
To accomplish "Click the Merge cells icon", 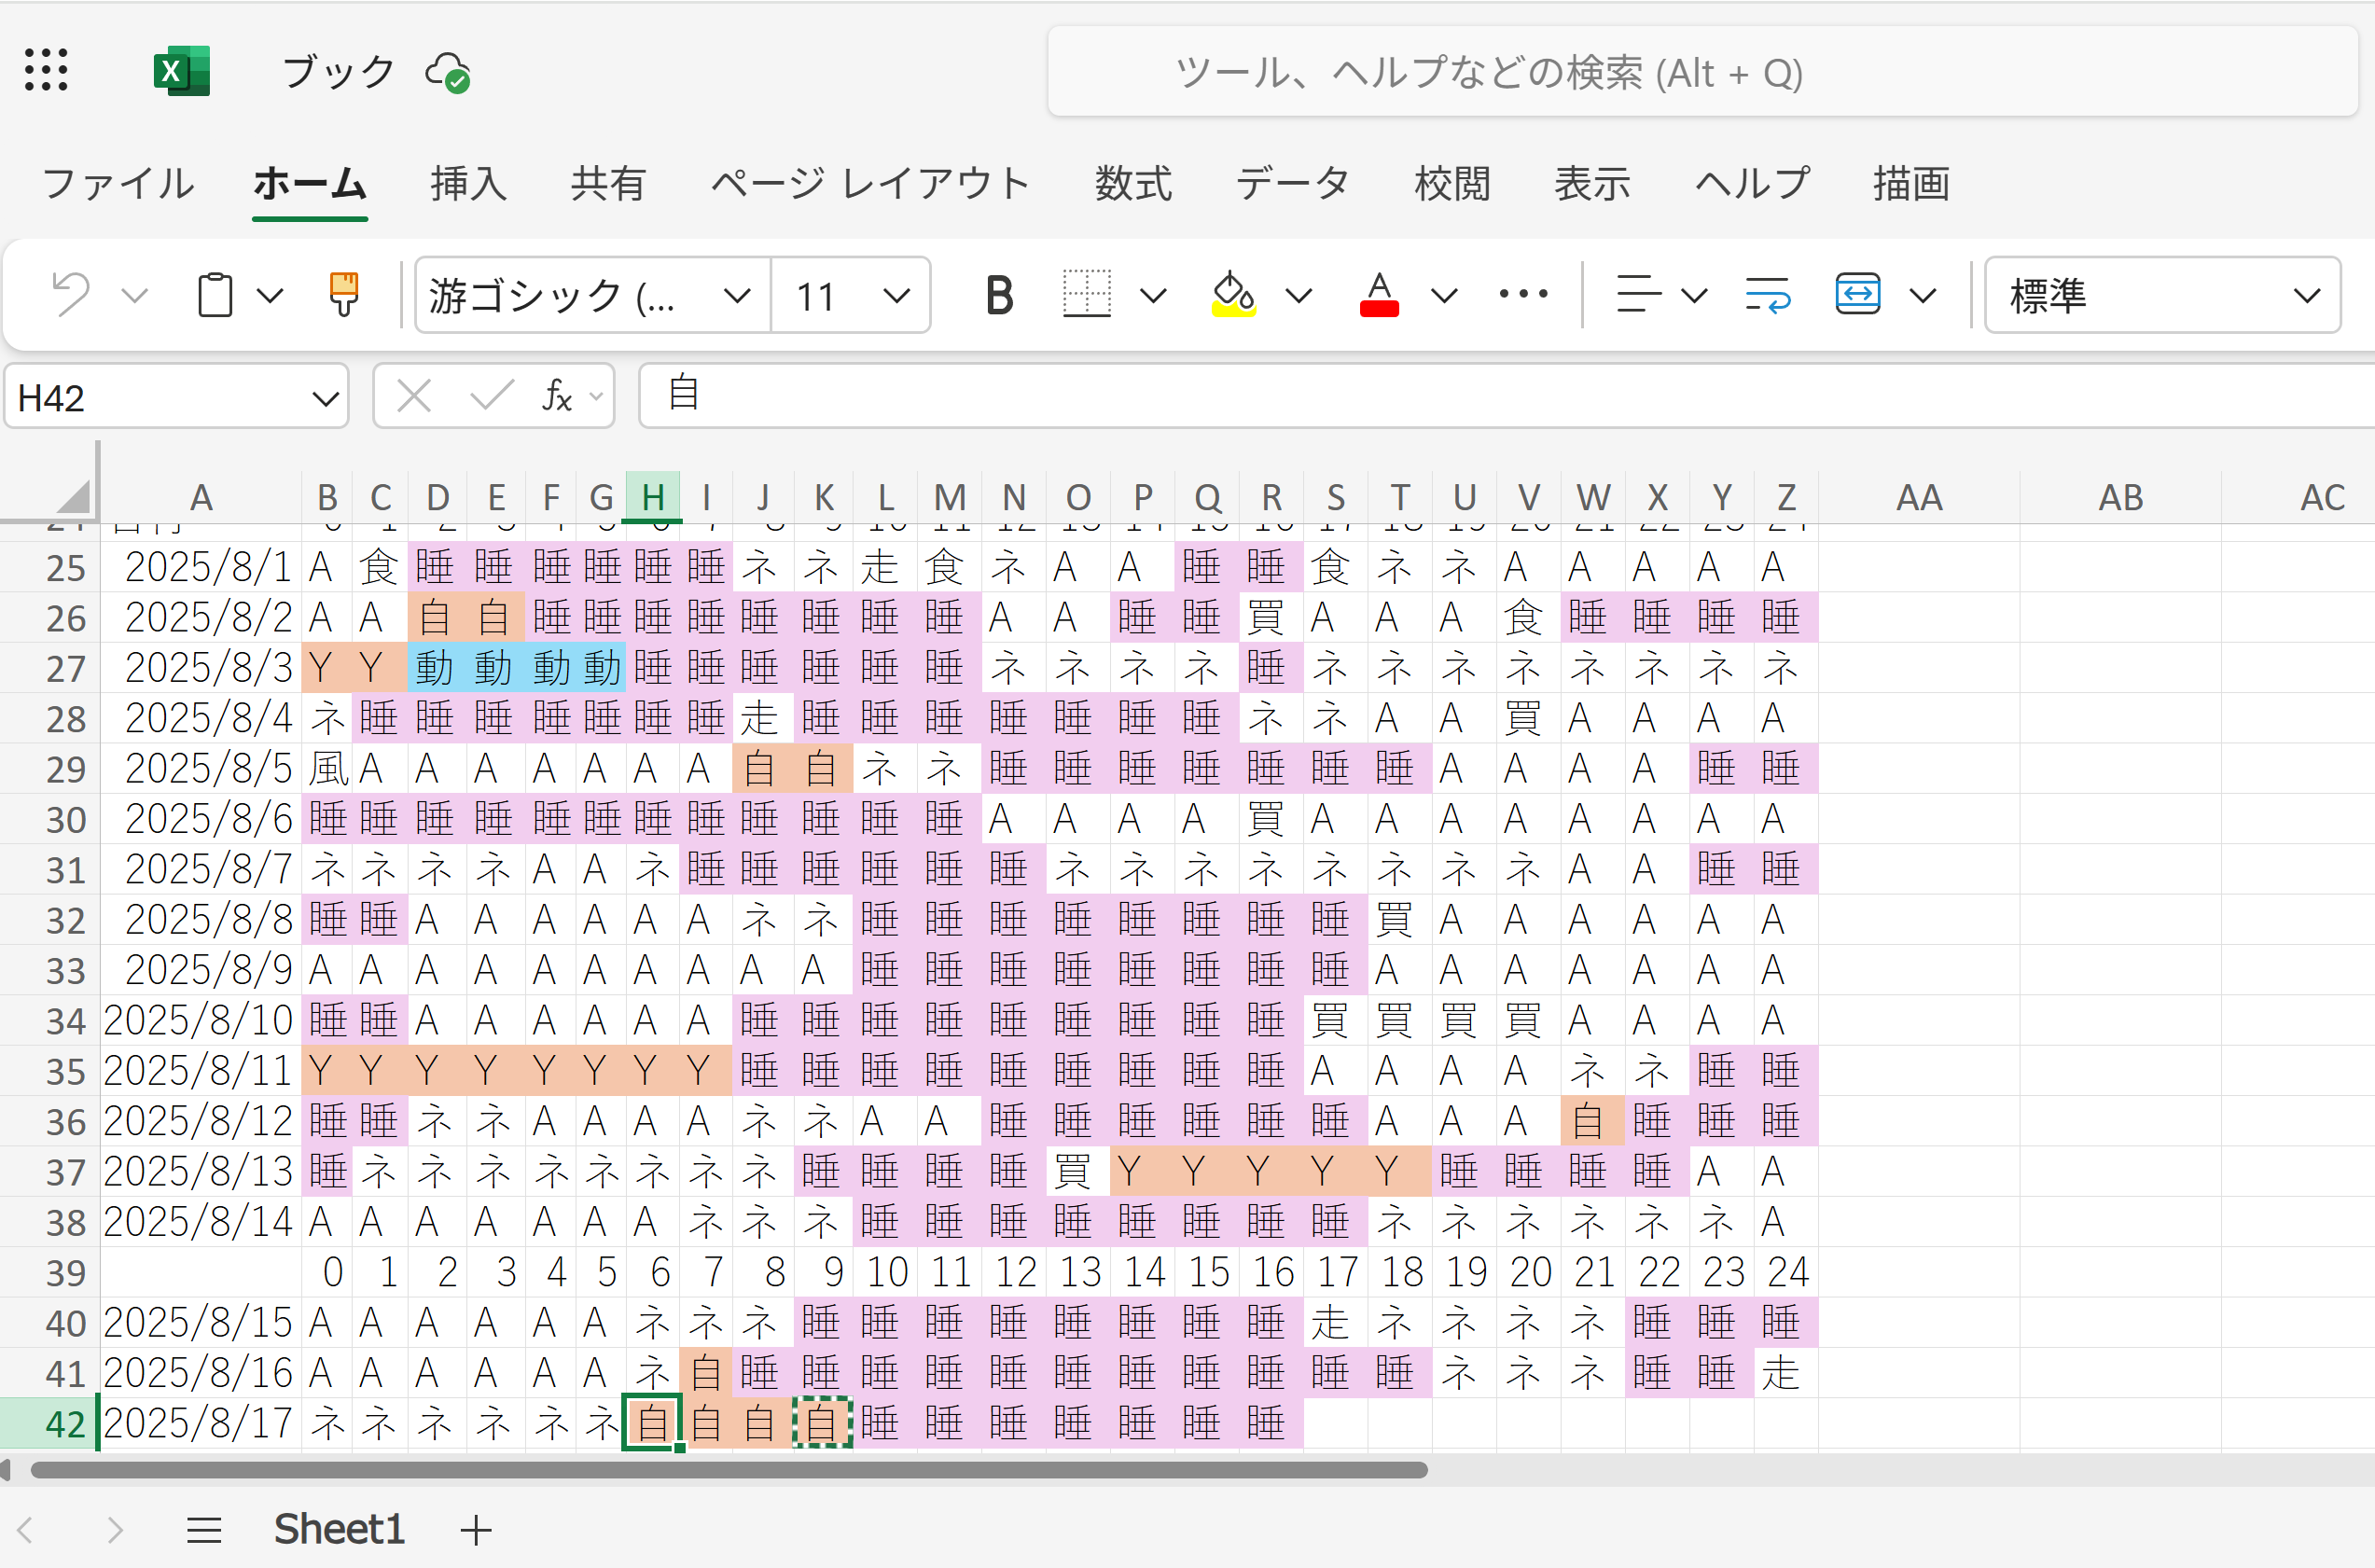I will point(1857,295).
